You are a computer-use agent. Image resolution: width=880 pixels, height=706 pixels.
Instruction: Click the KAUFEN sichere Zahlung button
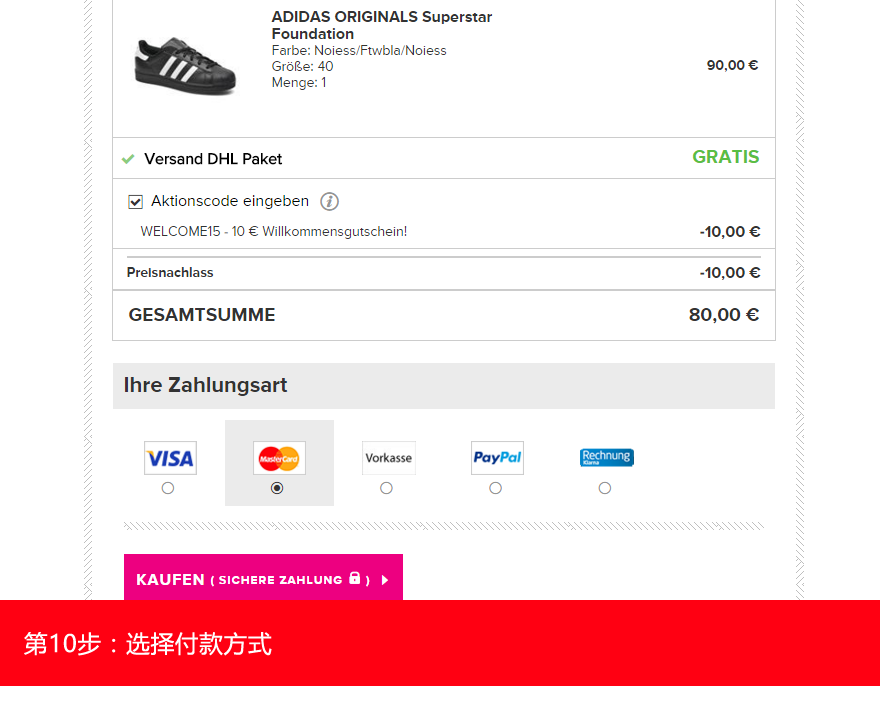click(263, 577)
